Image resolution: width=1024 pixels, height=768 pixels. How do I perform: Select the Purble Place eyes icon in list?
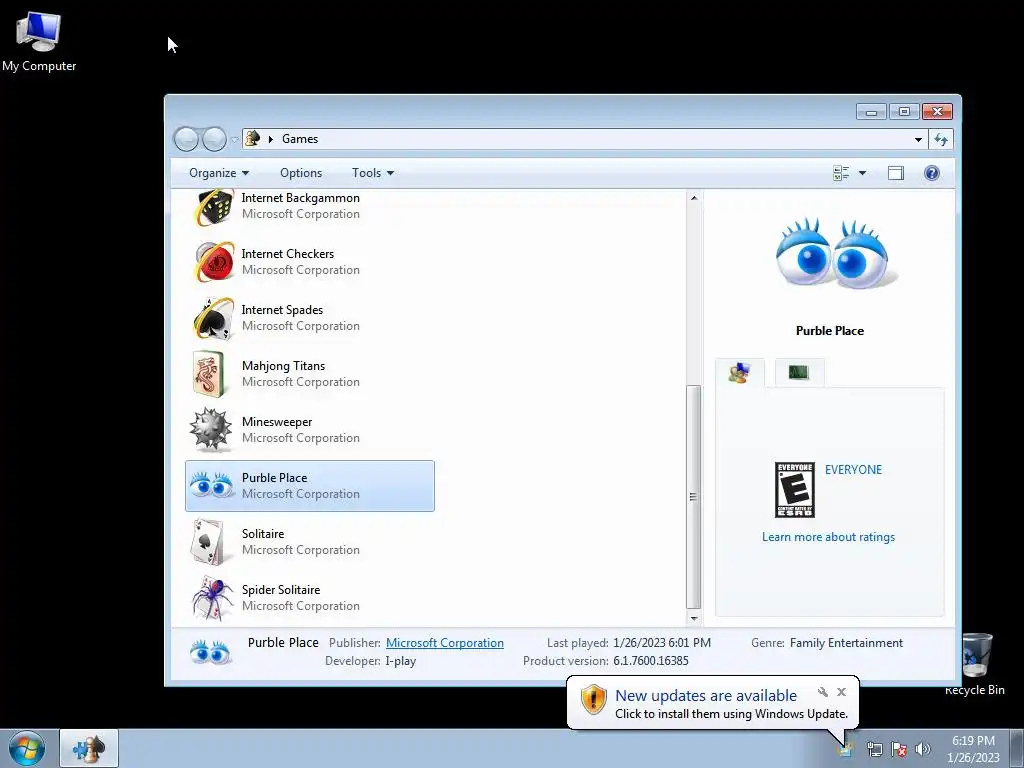click(212, 486)
